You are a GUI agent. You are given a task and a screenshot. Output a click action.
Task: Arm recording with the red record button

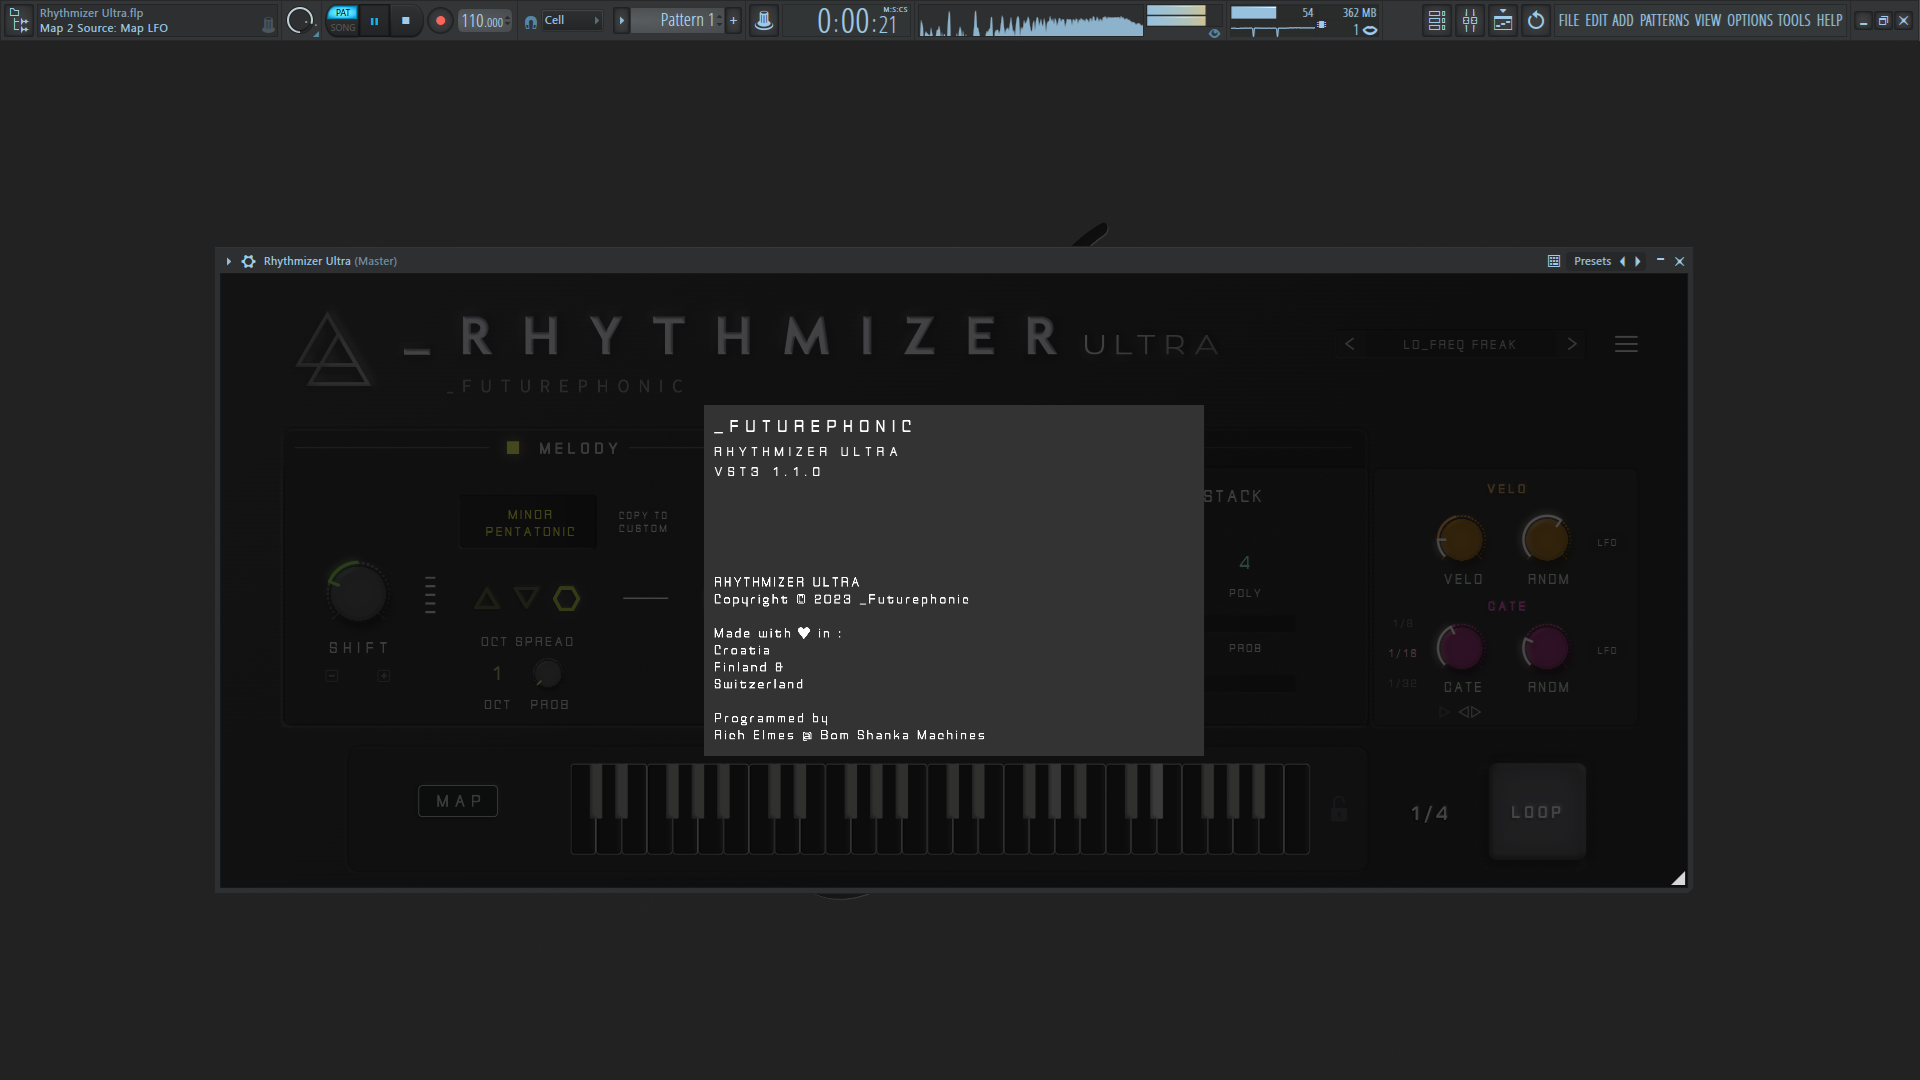440,20
